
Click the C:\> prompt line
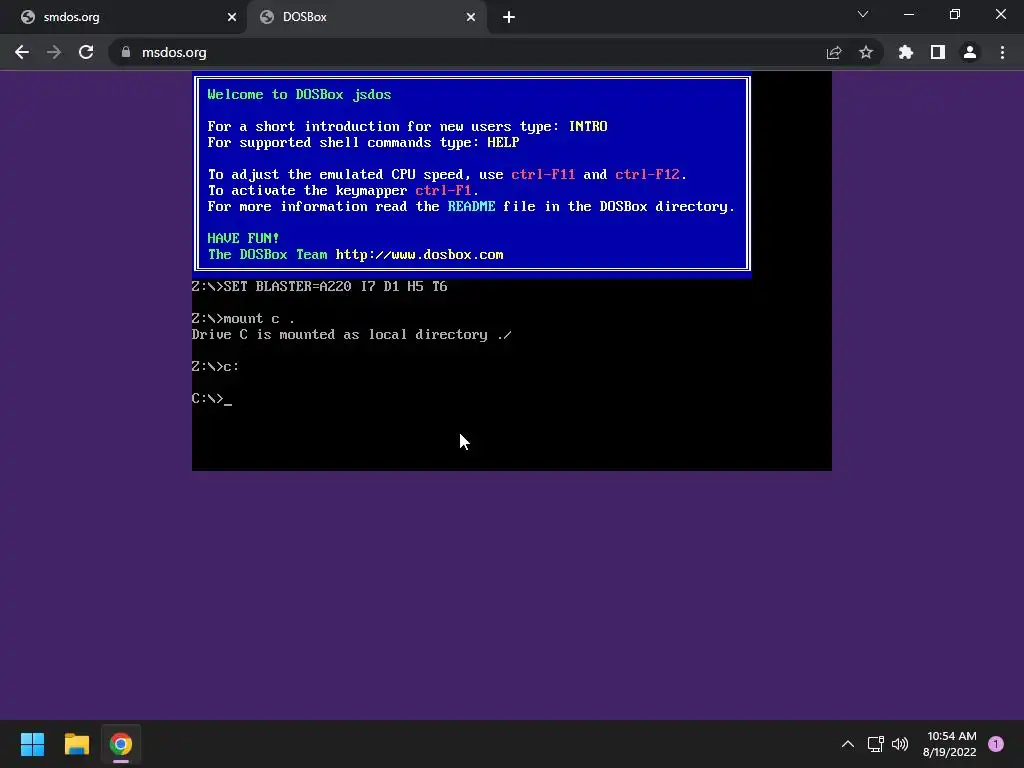(x=212, y=398)
